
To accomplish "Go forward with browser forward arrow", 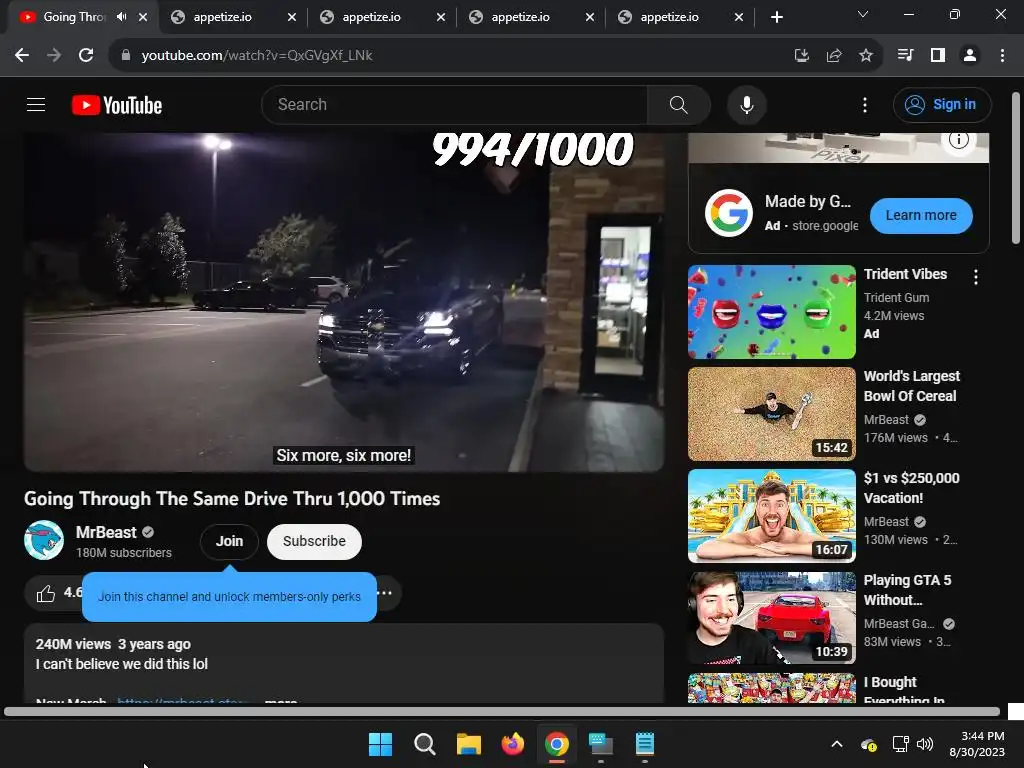I will (x=54, y=56).
